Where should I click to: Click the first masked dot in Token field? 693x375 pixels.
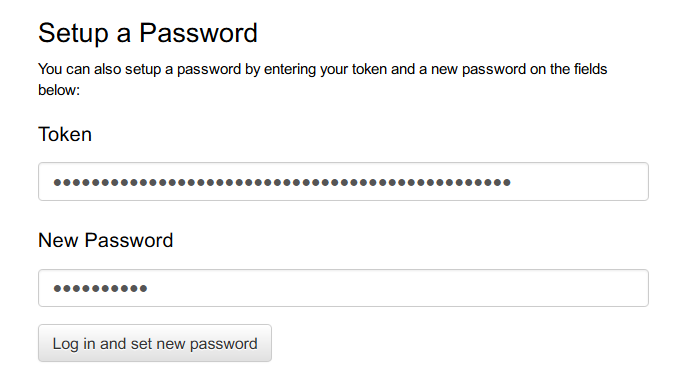coord(57,182)
